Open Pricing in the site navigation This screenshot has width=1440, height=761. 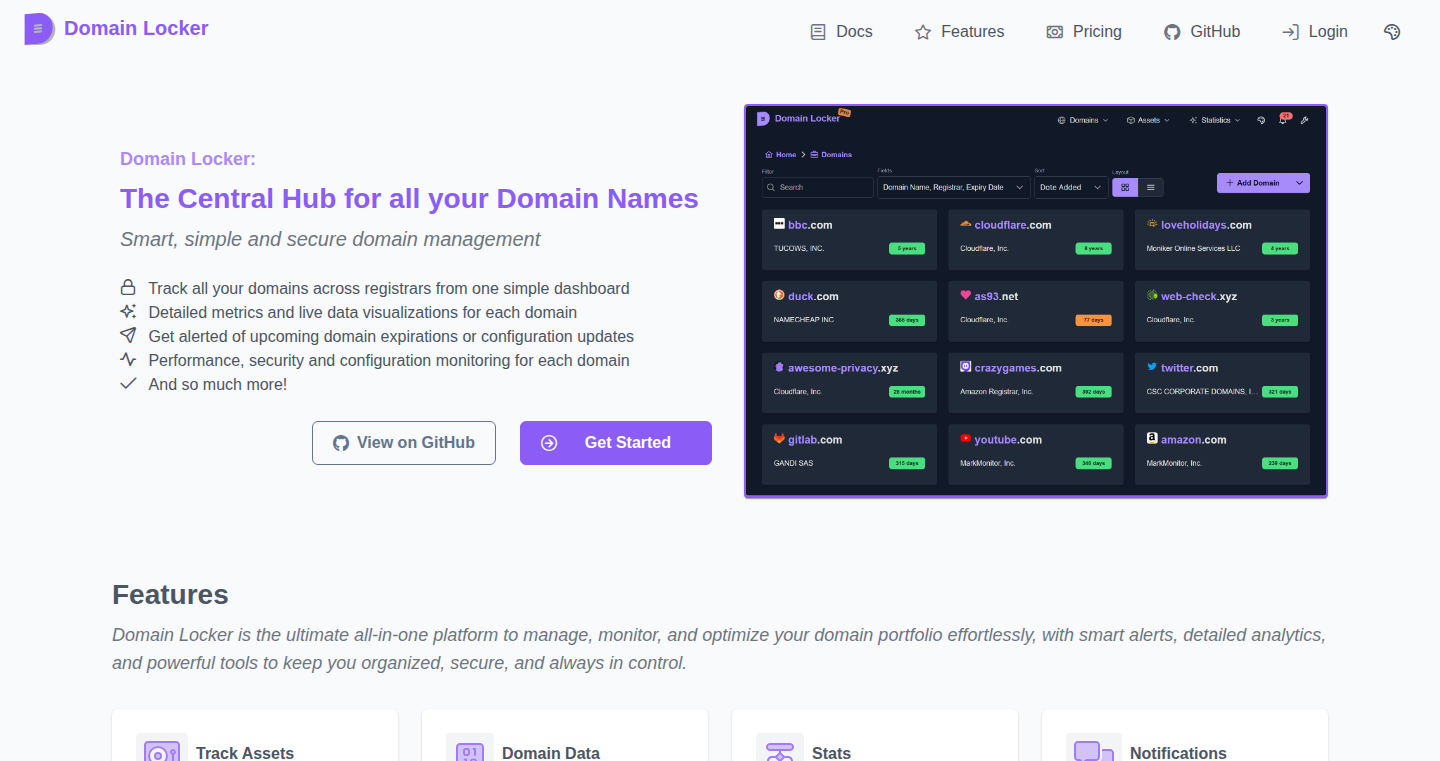point(1084,32)
